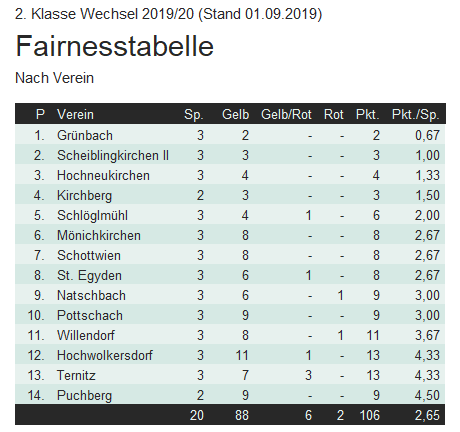Click the Fairnesstabelle heading
The height and width of the screenshot is (432, 460).
click(x=114, y=46)
